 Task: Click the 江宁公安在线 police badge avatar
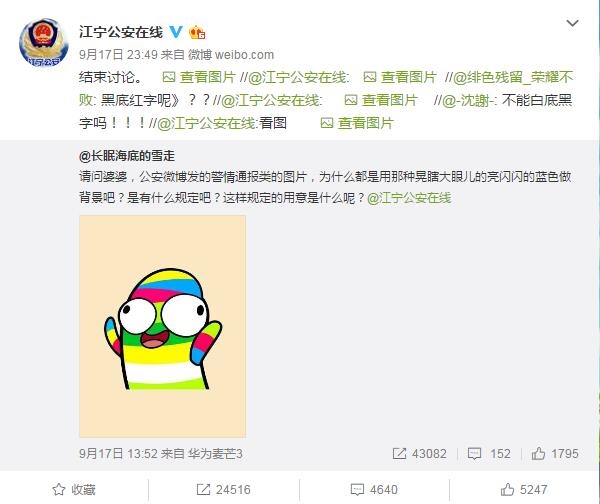point(44,42)
